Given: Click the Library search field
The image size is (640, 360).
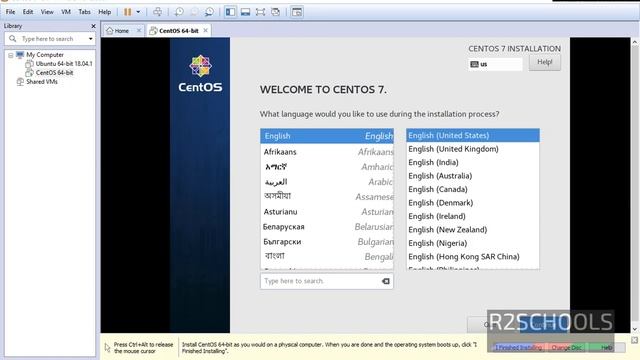Looking at the screenshot, I should tap(51, 39).
